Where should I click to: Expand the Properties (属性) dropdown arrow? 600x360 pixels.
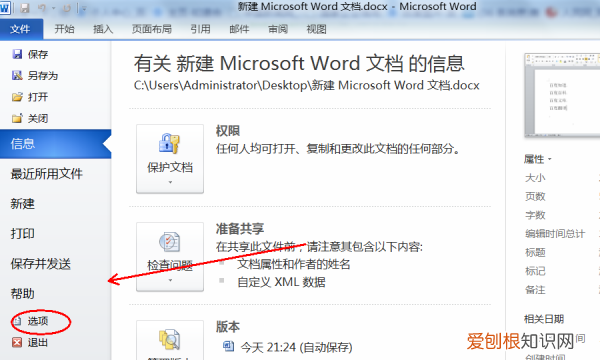click(550, 159)
